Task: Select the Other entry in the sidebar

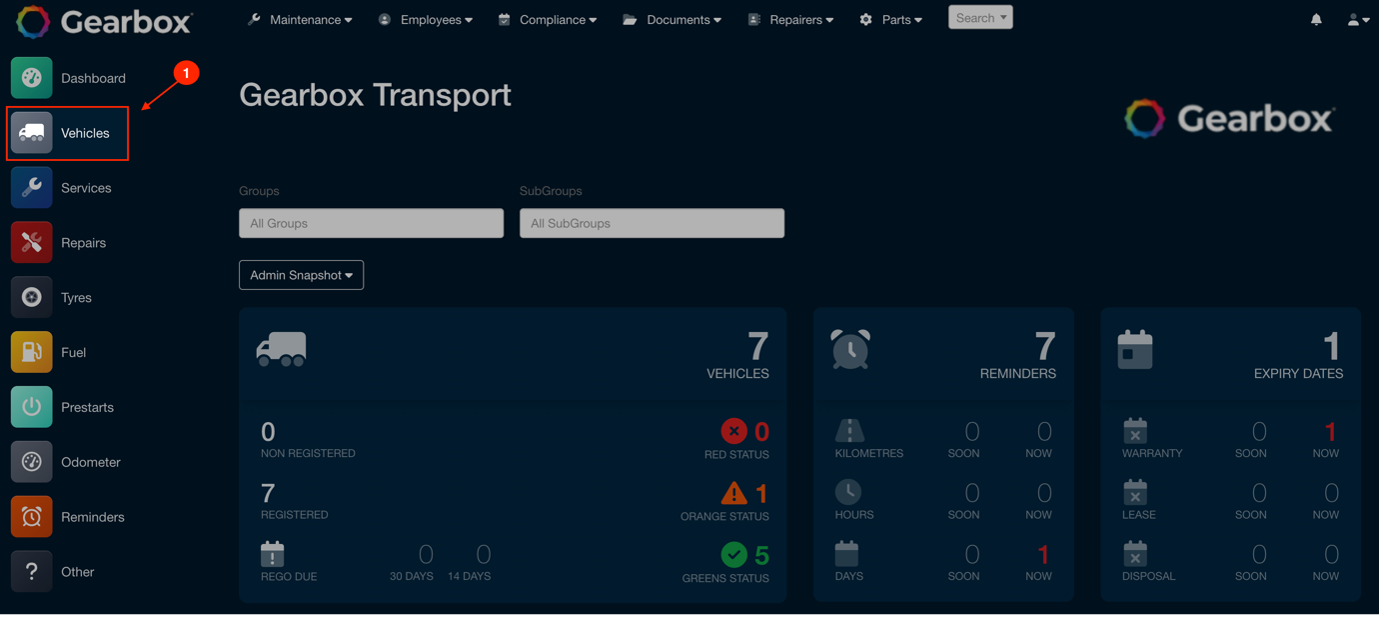Action: click(31, 571)
